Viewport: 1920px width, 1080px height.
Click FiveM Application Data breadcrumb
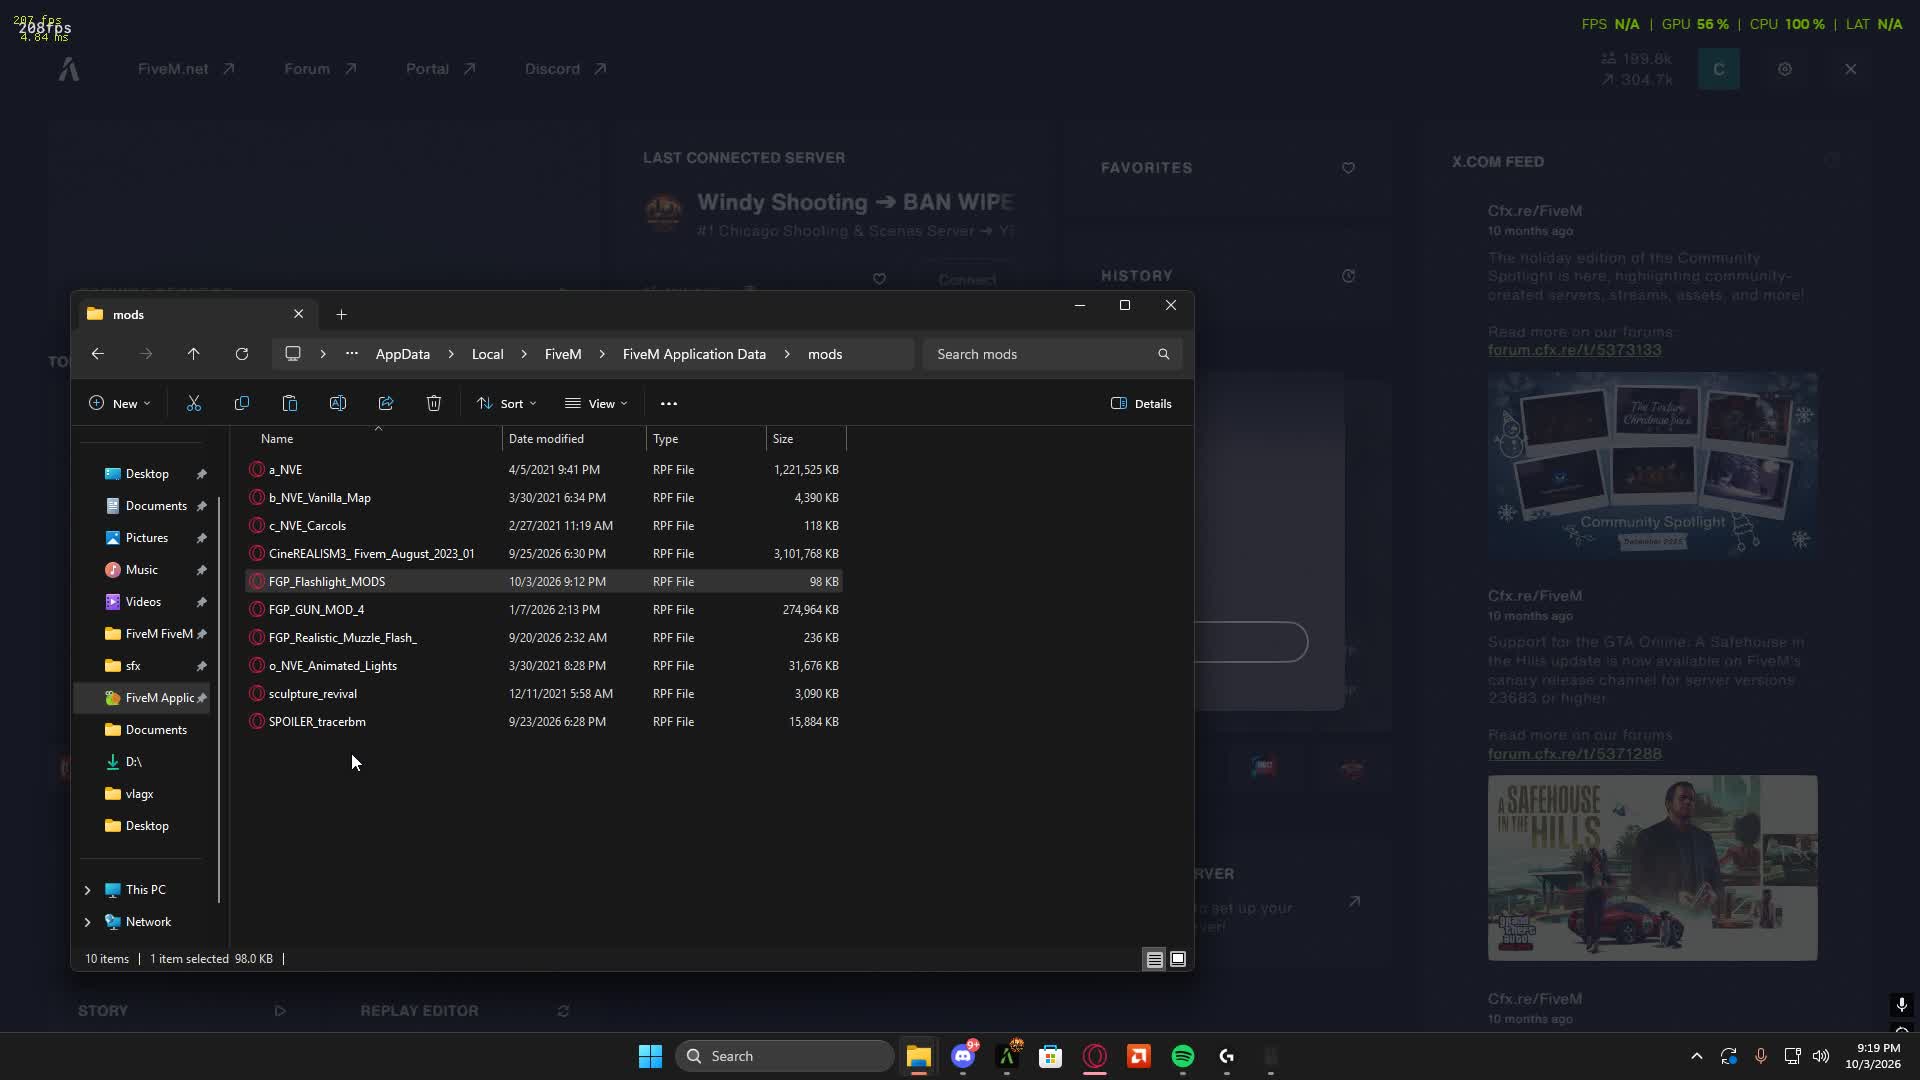click(x=694, y=354)
